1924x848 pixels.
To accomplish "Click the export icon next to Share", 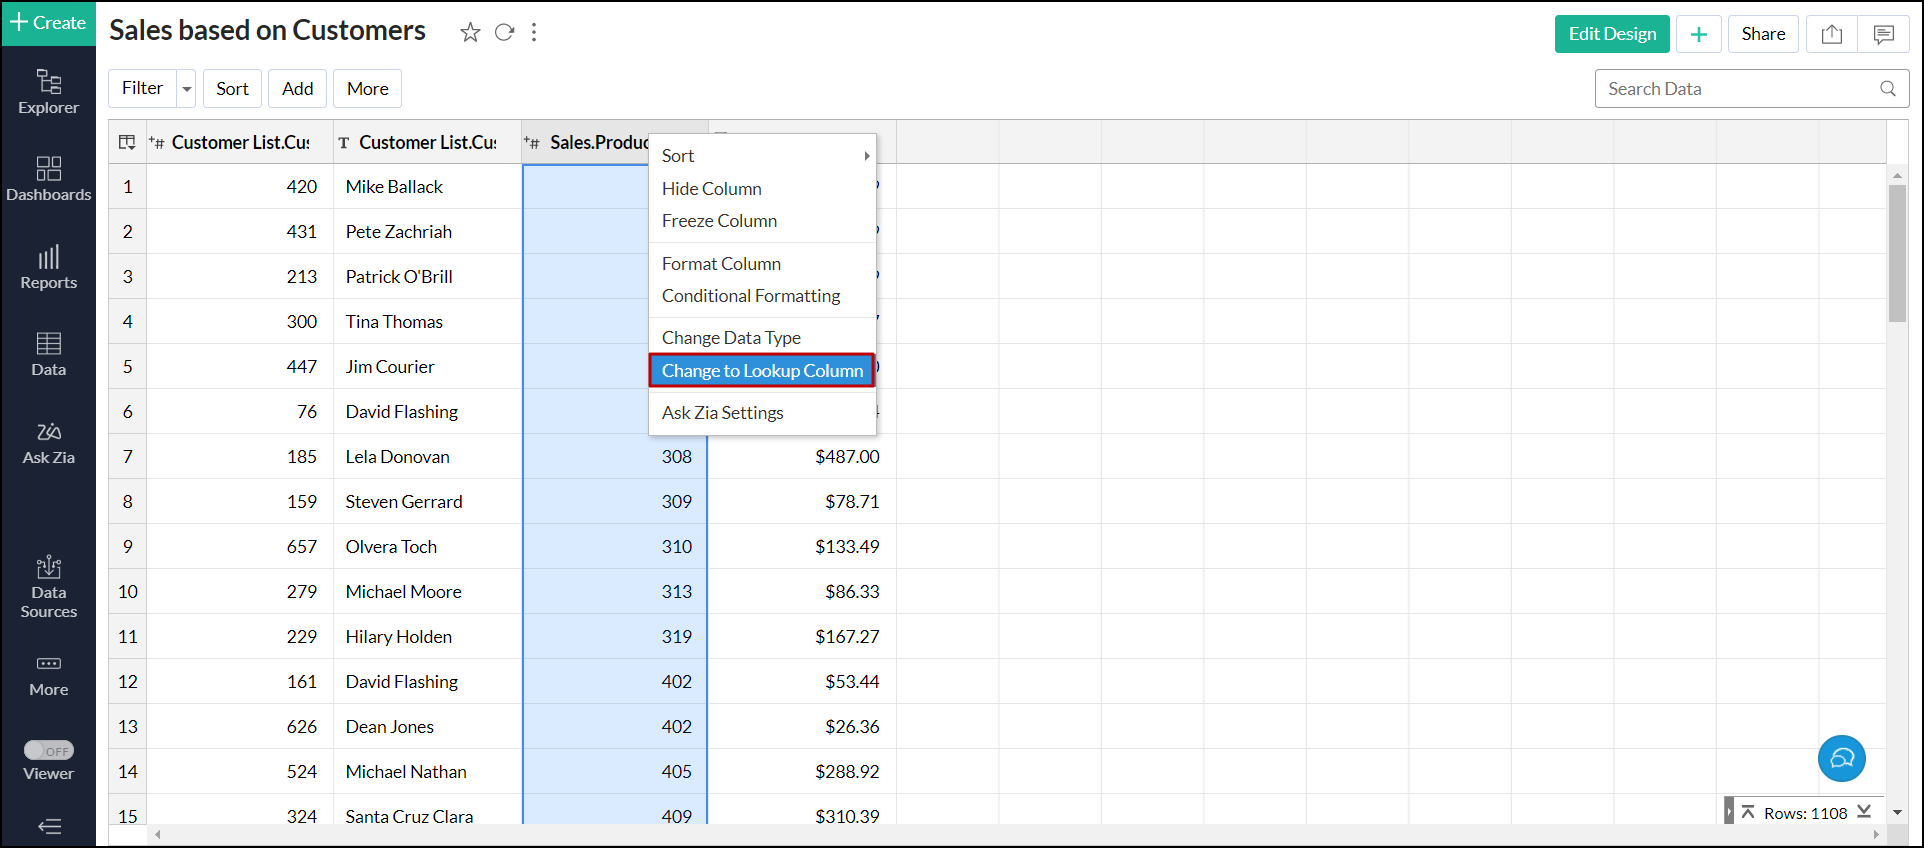I will click(1831, 34).
